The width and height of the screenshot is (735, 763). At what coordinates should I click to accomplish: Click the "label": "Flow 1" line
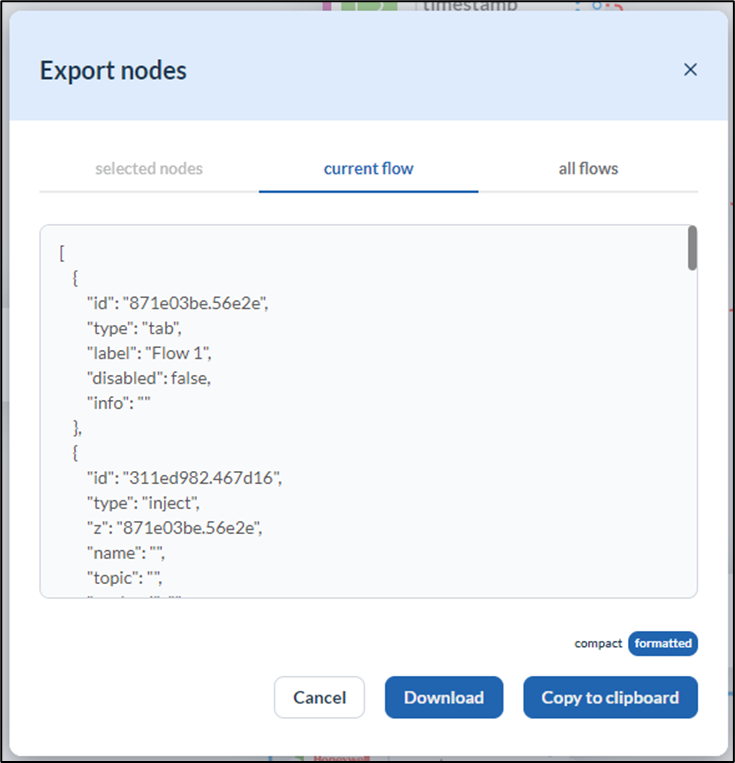click(x=149, y=353)
